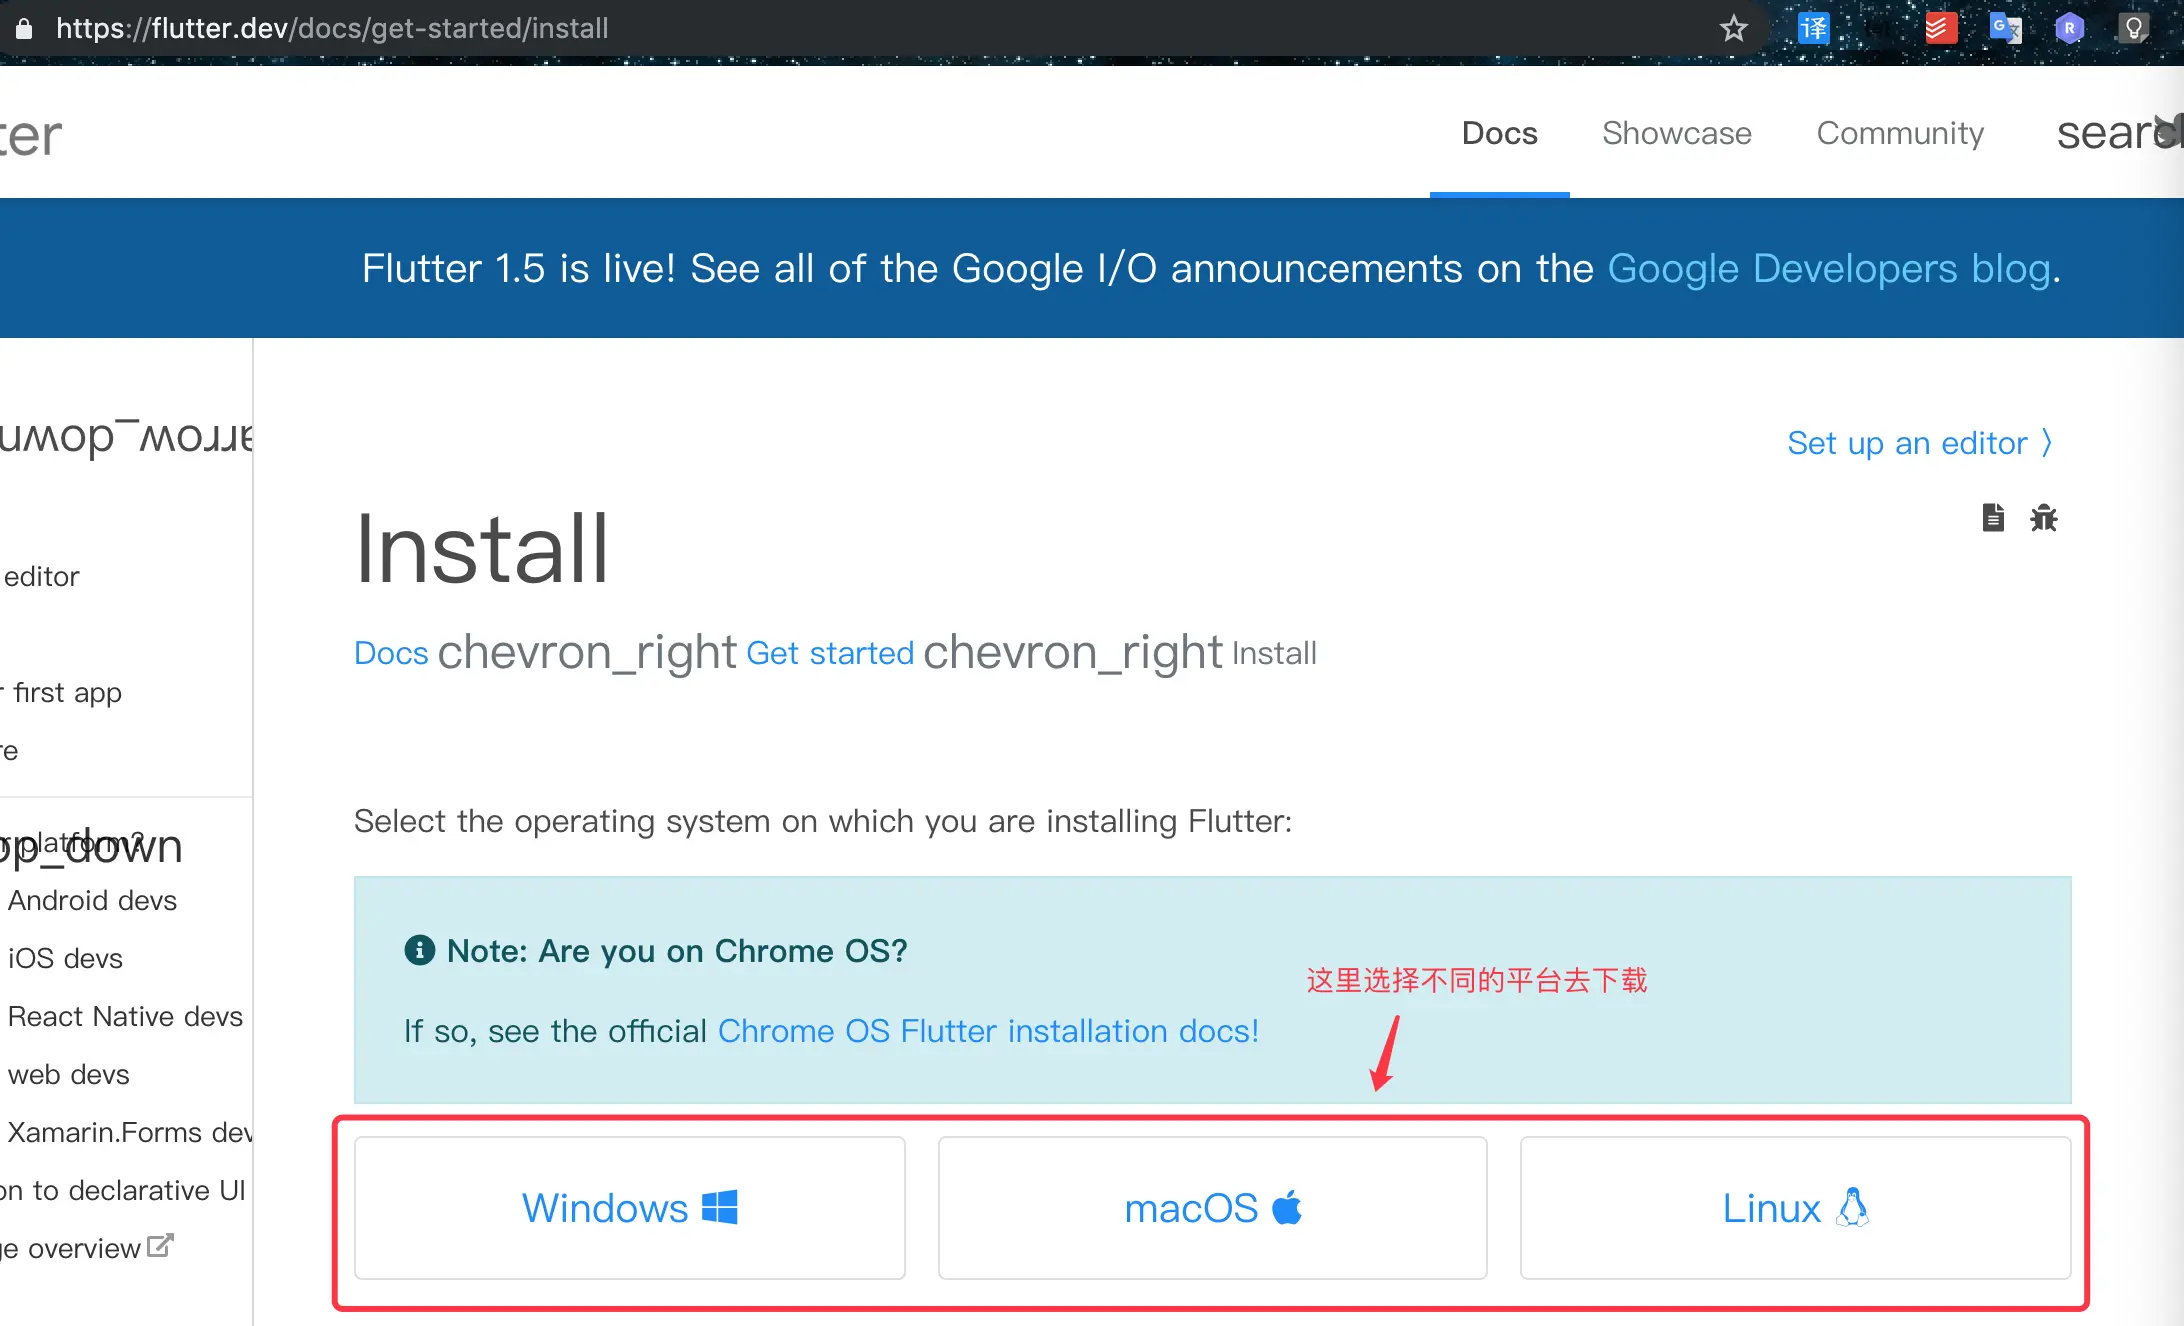Image resolution: width=2184 pixels, height=1326 pixels.
Task: Open the view page source document icon
Action: (1993, 517)
